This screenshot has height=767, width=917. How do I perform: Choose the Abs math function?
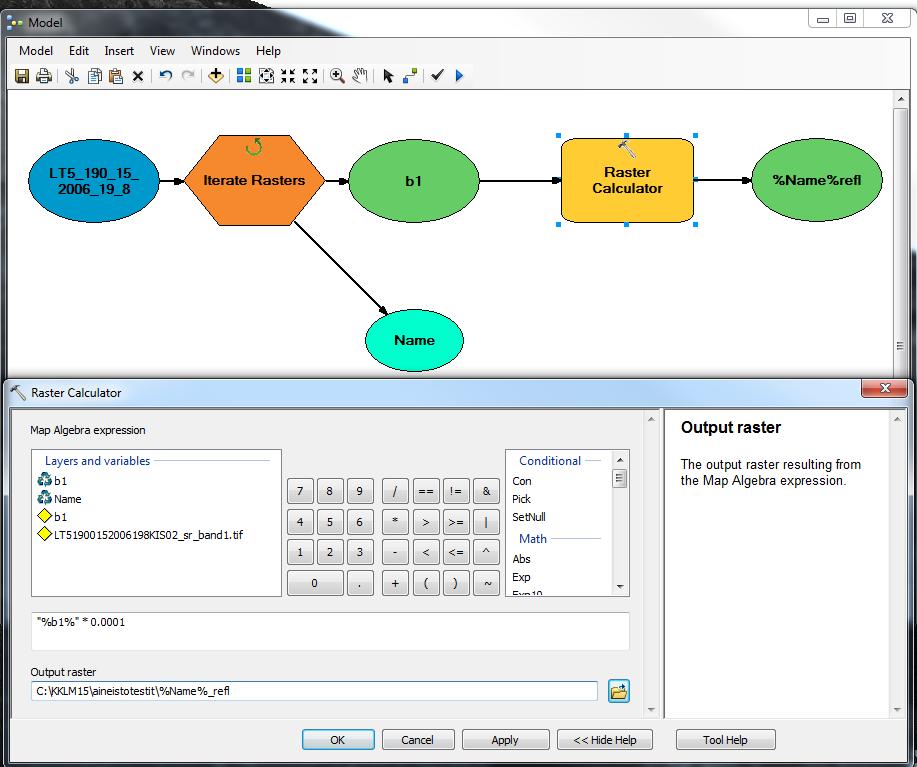pos(521,559)
